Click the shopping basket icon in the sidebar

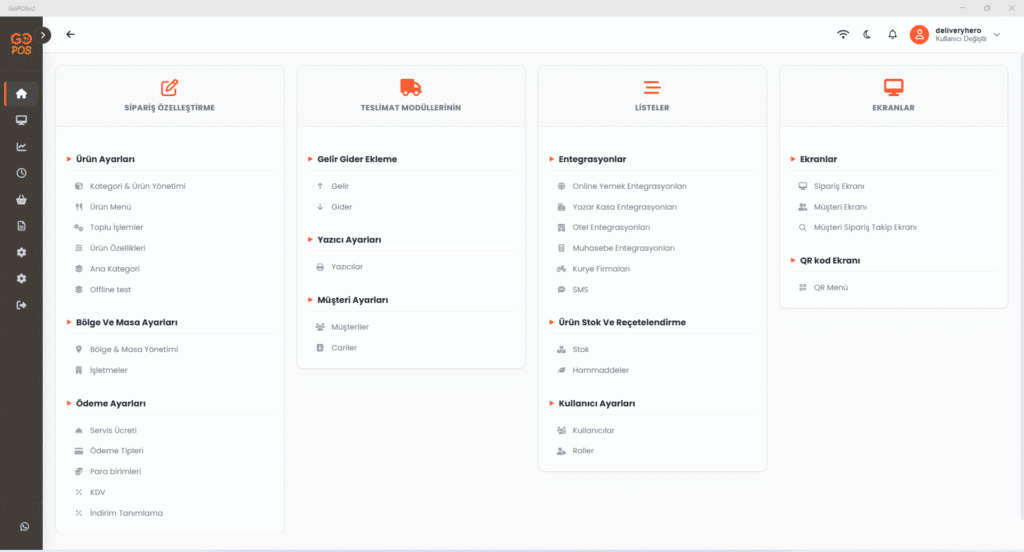(21, 199)
